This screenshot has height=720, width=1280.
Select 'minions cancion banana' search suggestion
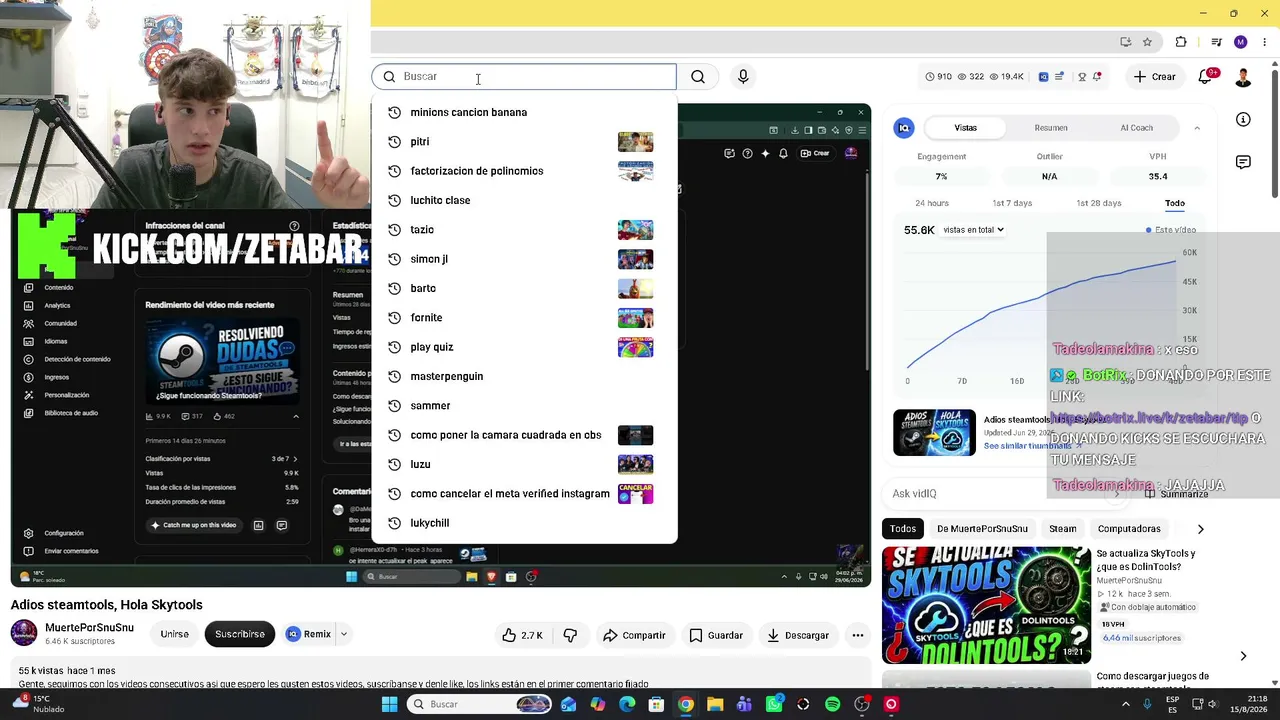[524, 113]
